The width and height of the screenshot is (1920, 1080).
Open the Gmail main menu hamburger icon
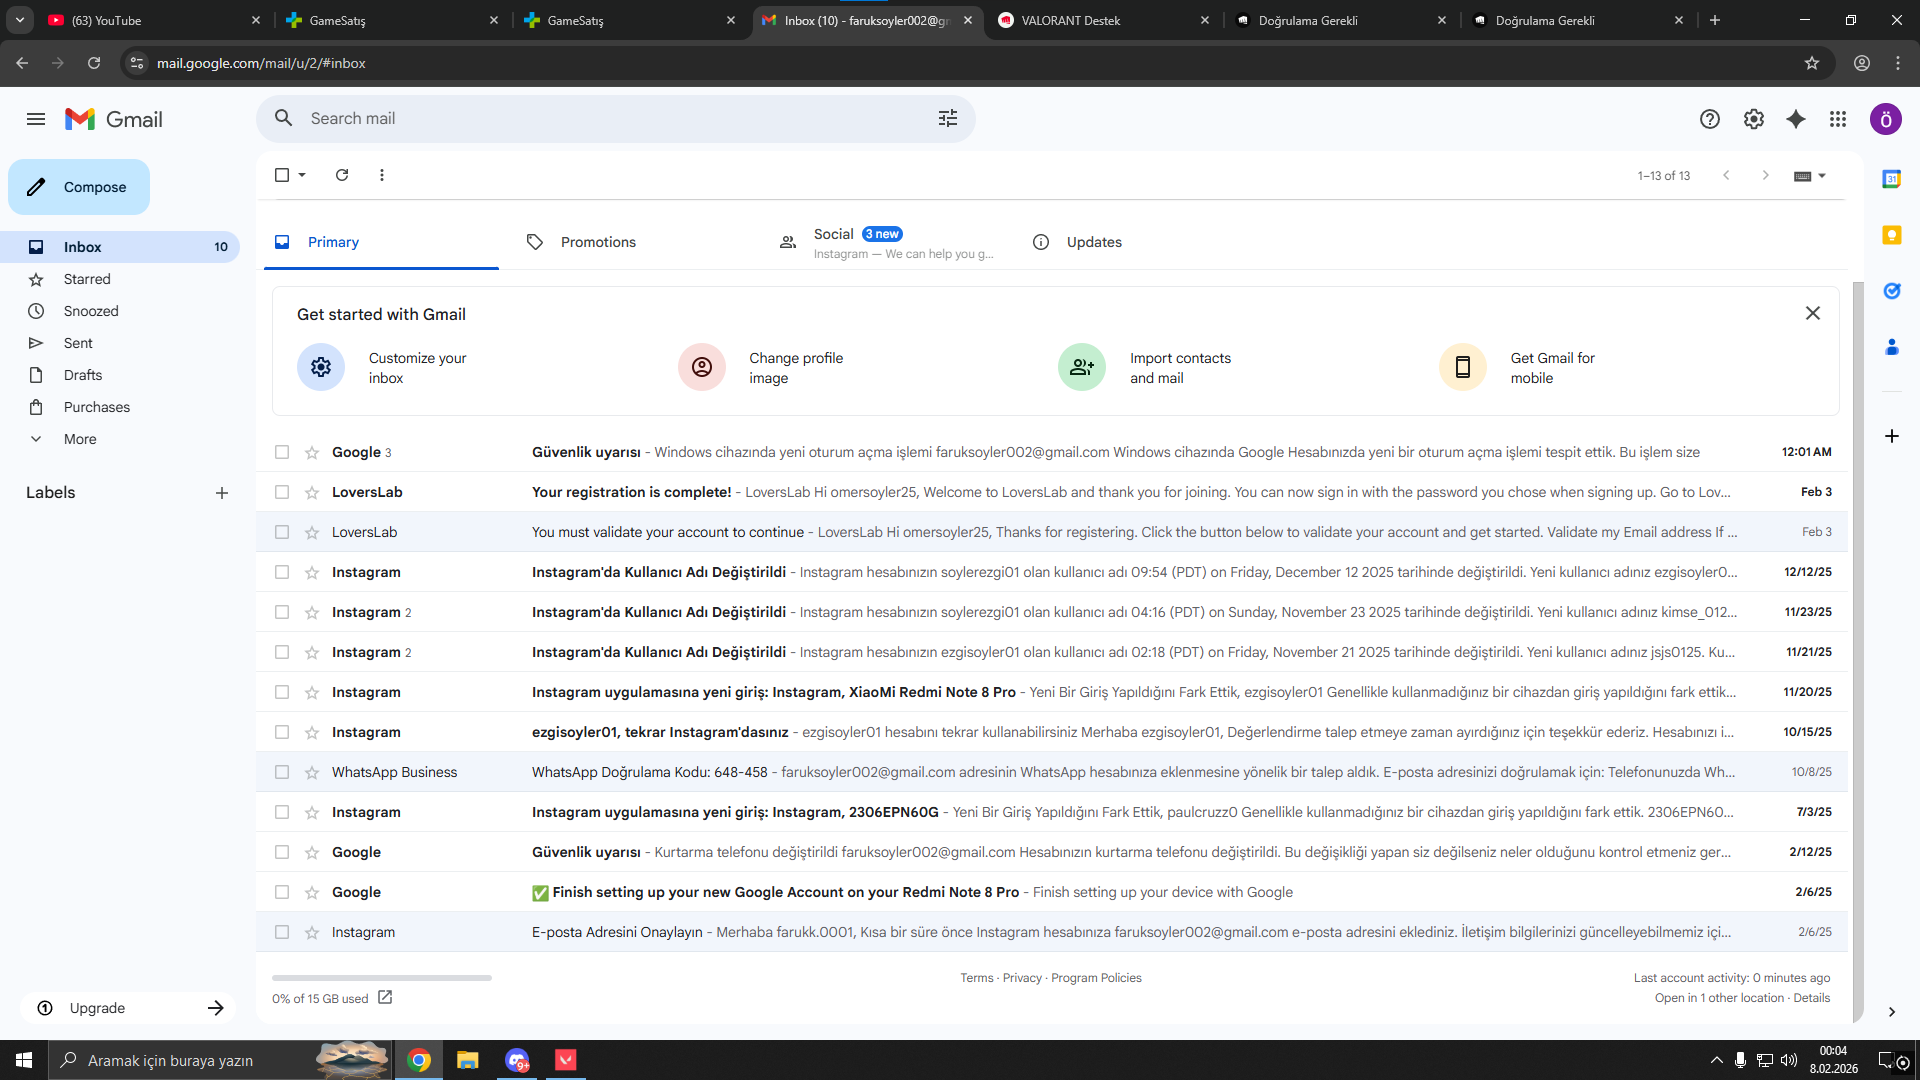(36, 119)
